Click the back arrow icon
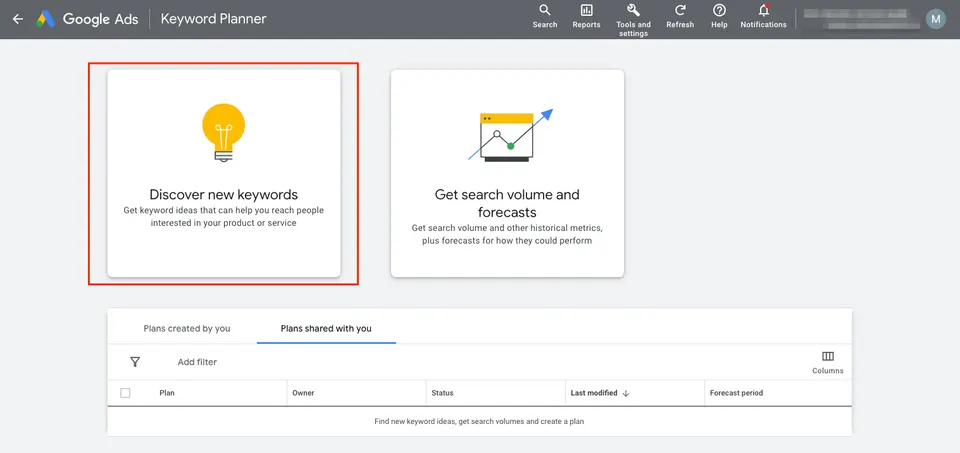The width and height of the screenshot is (960, 453). pyautogui.click(x=18, y=19)
